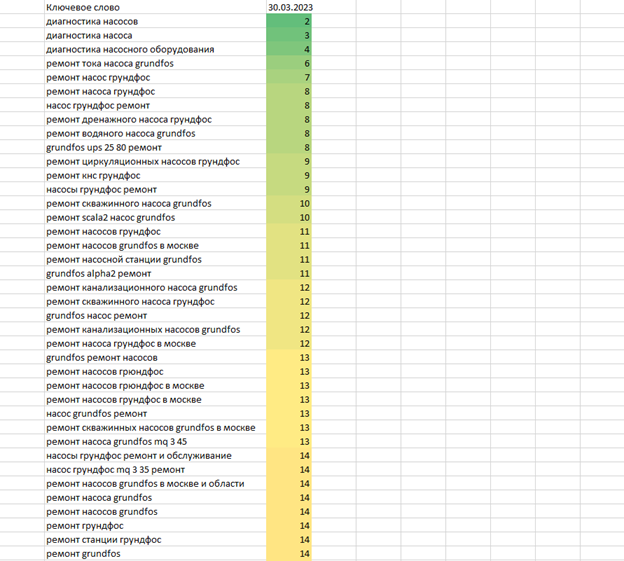624x561 pixels.
Task: Click the 'ремонт насоса грундфос' cell without в москве
Action: [x=155, y=92]
